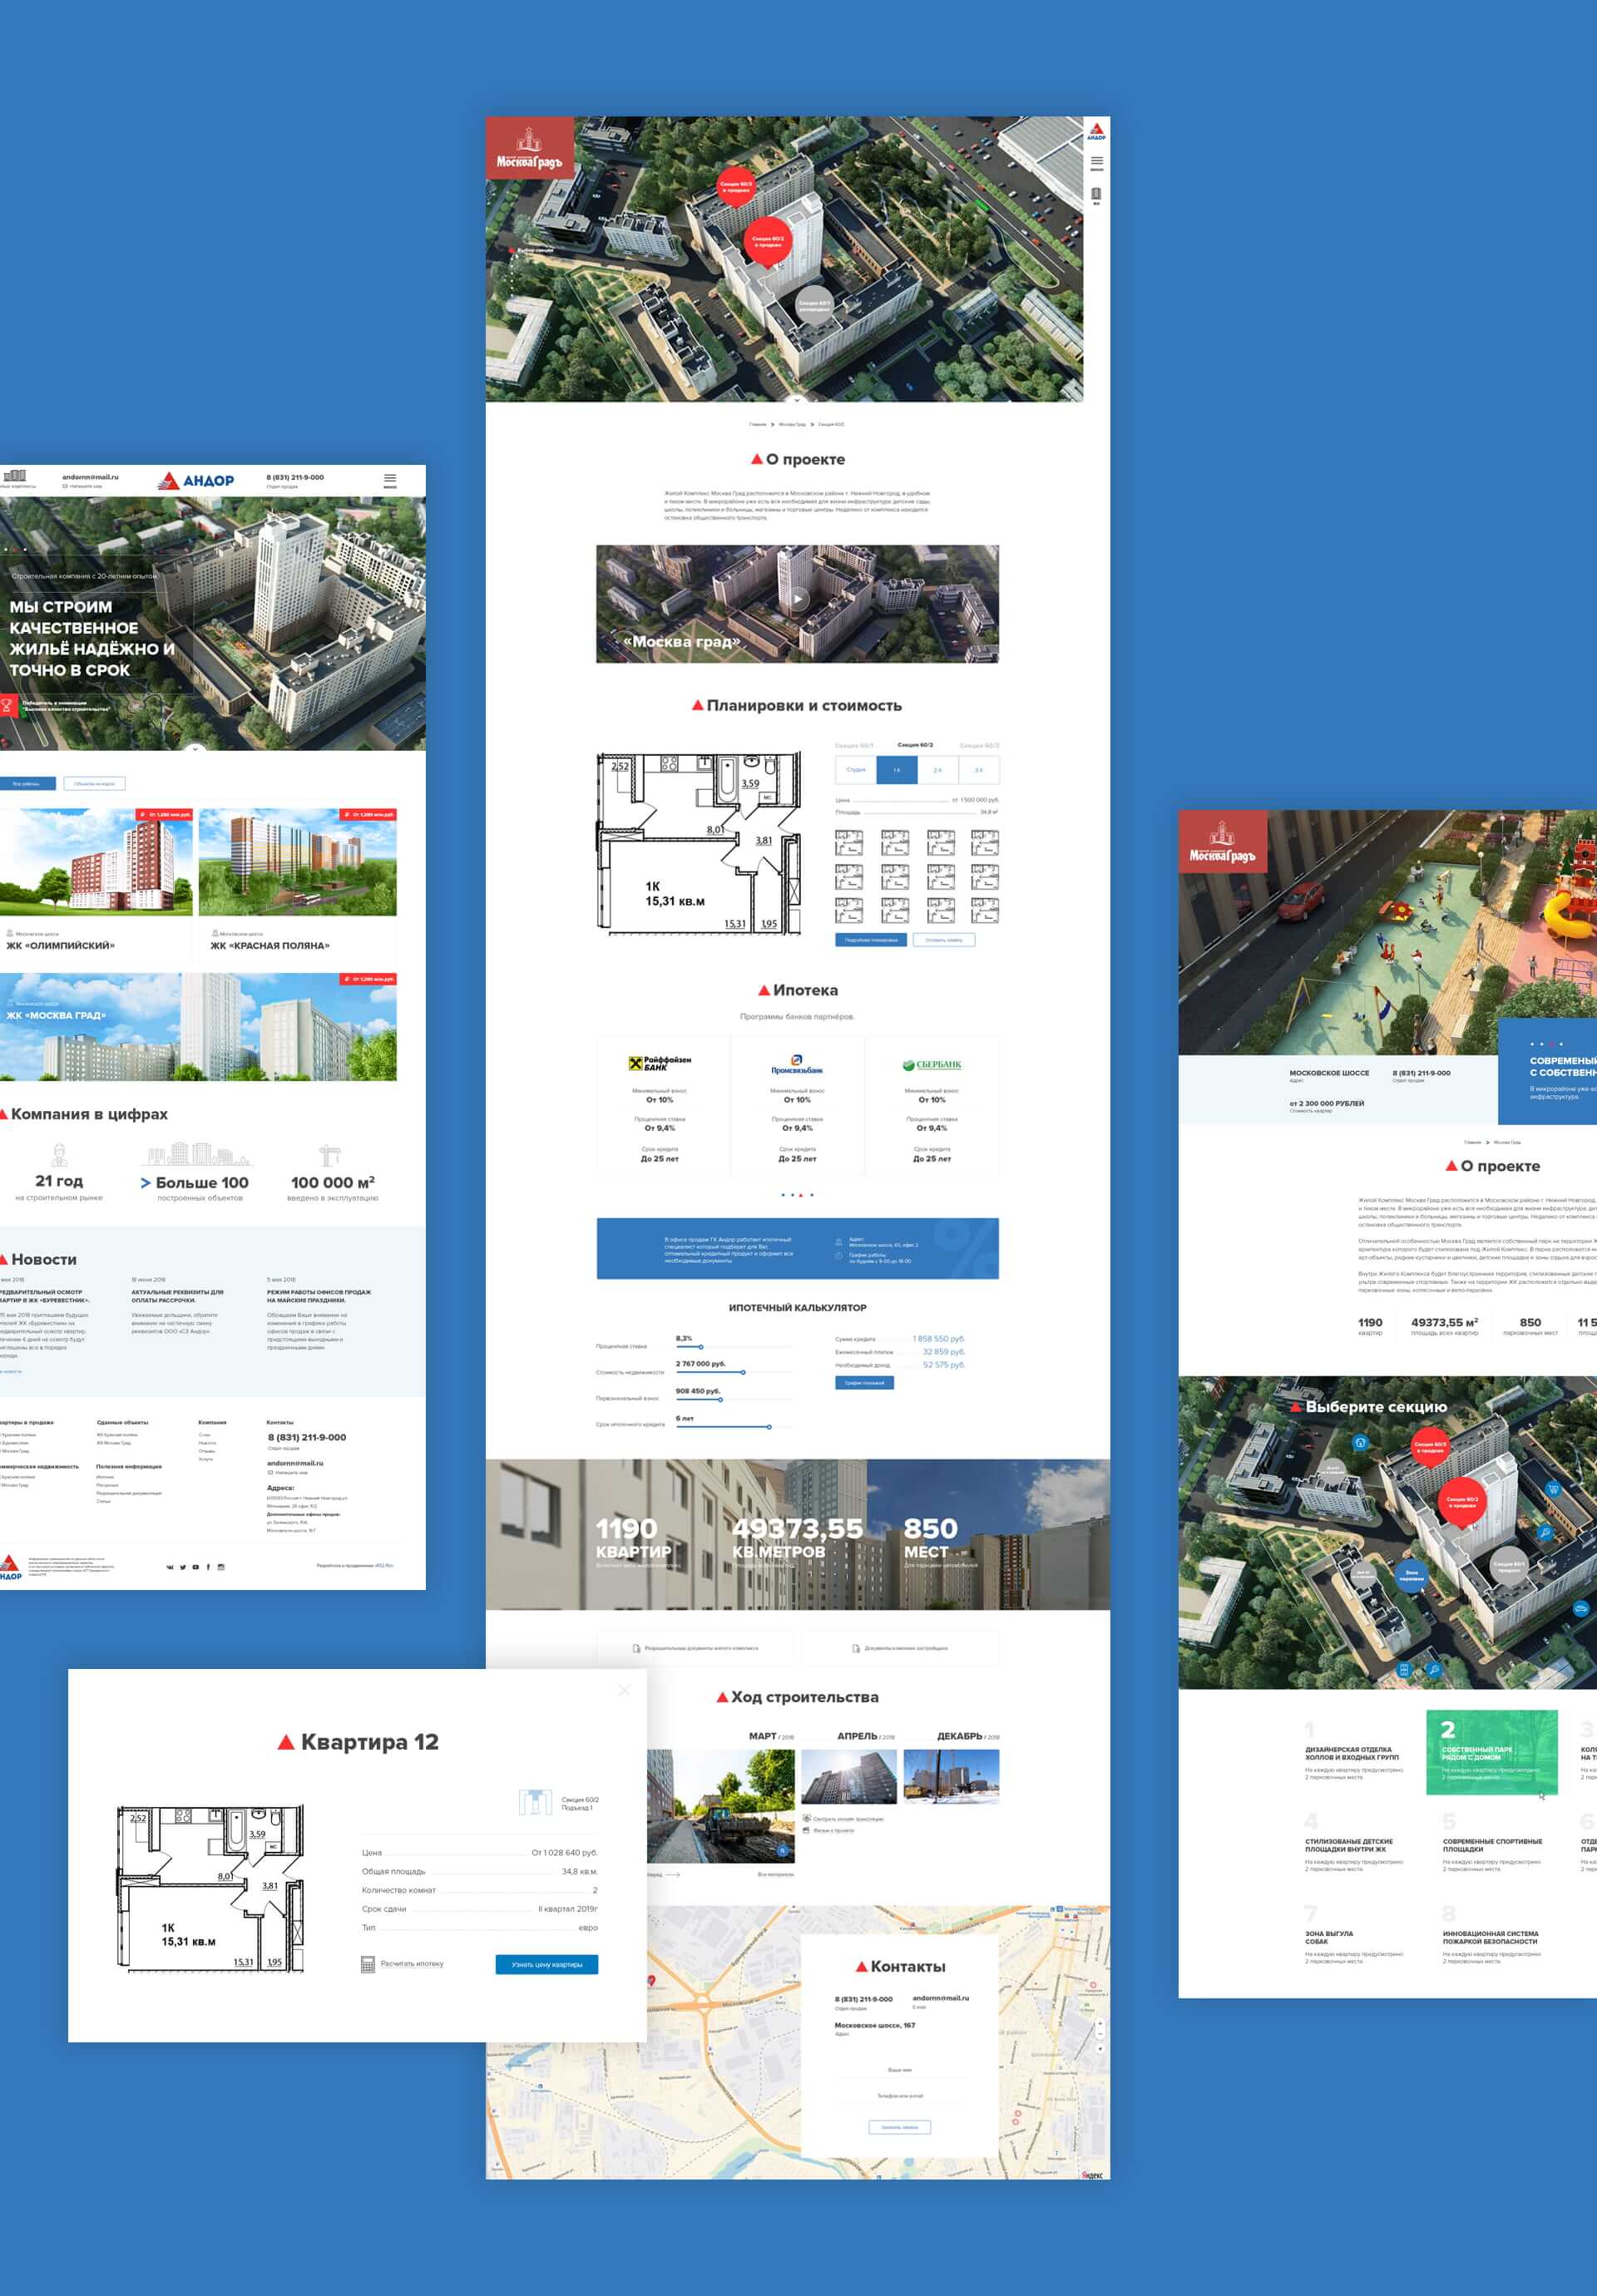Screen dimensions: 1597x2296
Task: Click the Узнать цену квартиры button
Action: (546, 1964)
